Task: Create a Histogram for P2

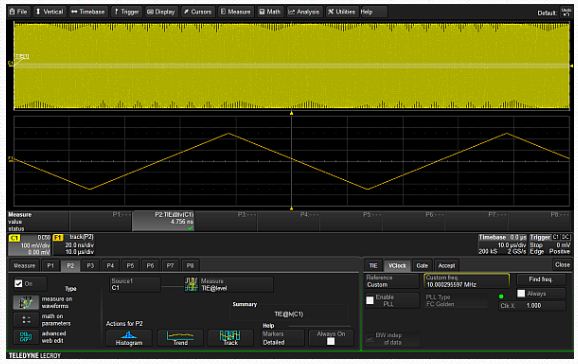Action: point(129,338)
